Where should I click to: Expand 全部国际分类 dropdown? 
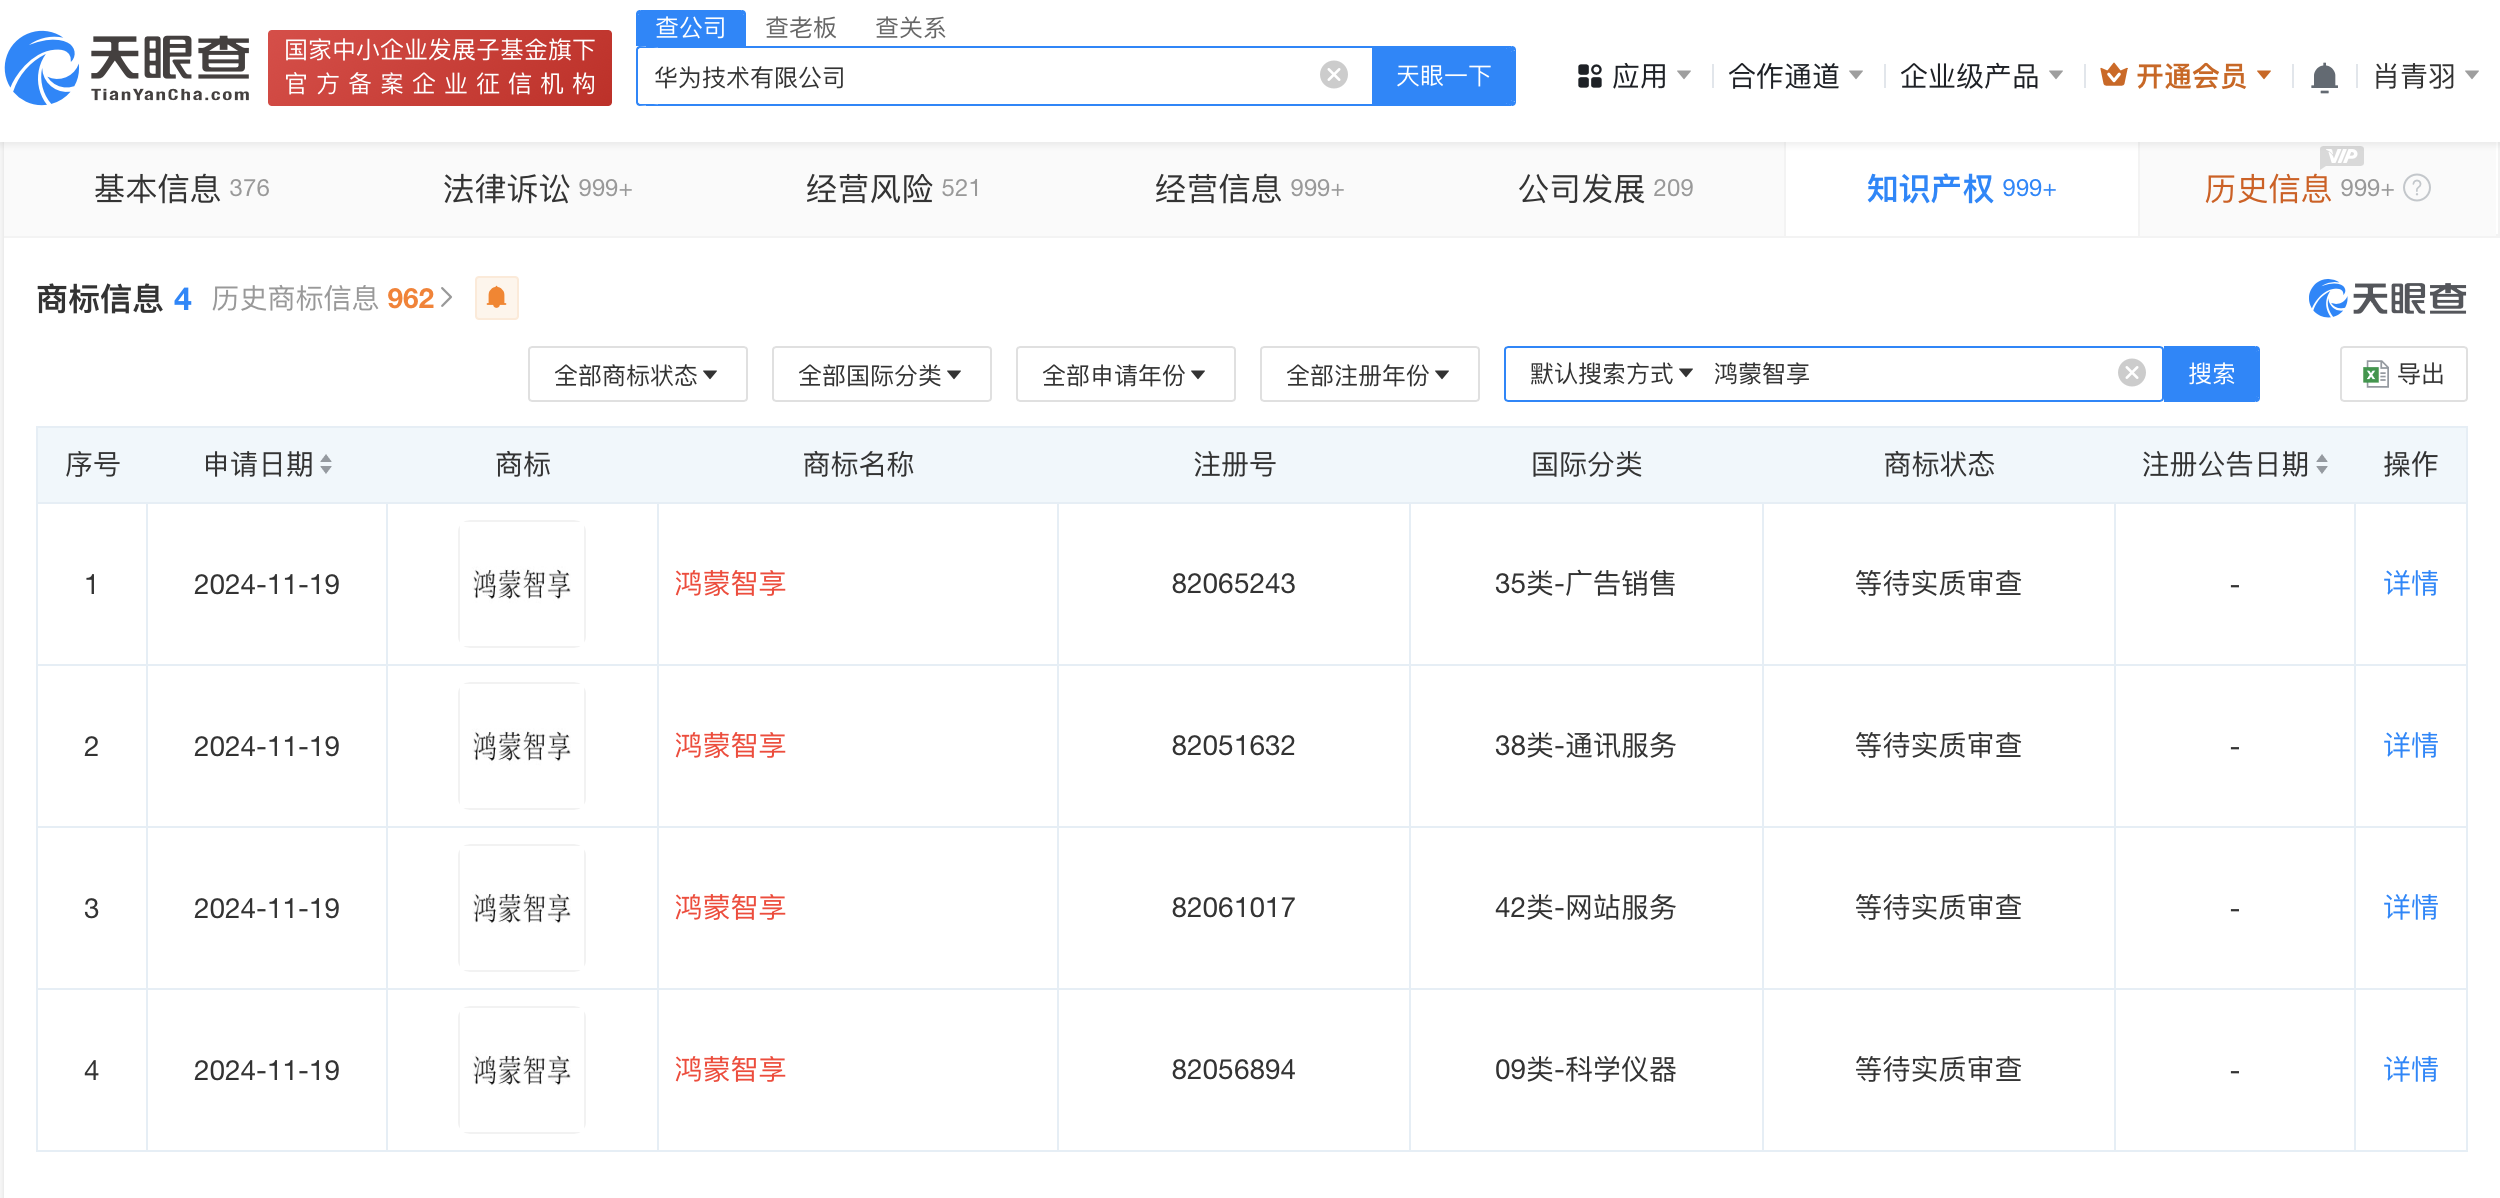(881, 375)
